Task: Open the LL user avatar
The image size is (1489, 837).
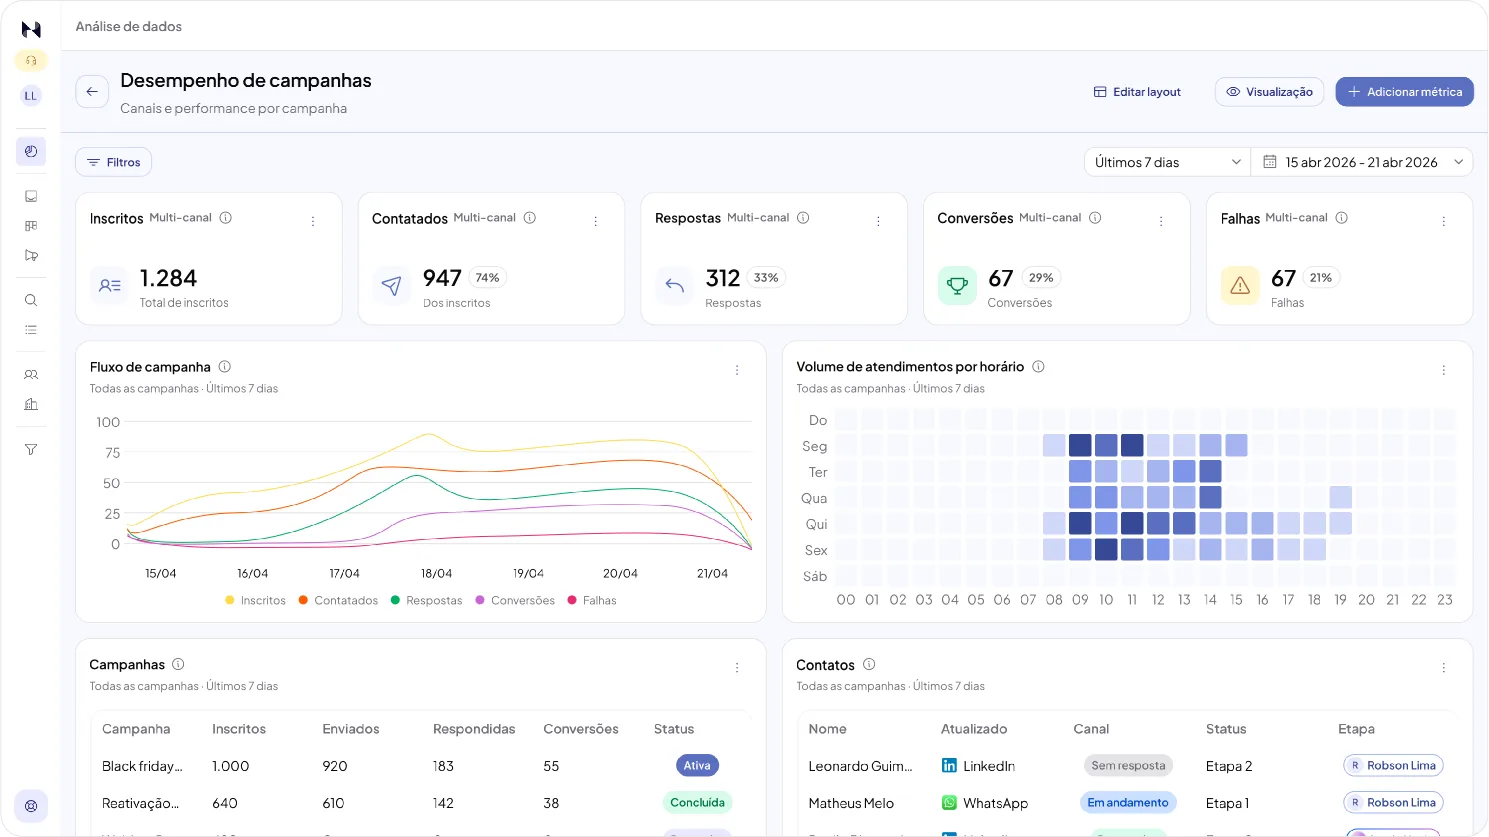Action: (x=31, y=96)
